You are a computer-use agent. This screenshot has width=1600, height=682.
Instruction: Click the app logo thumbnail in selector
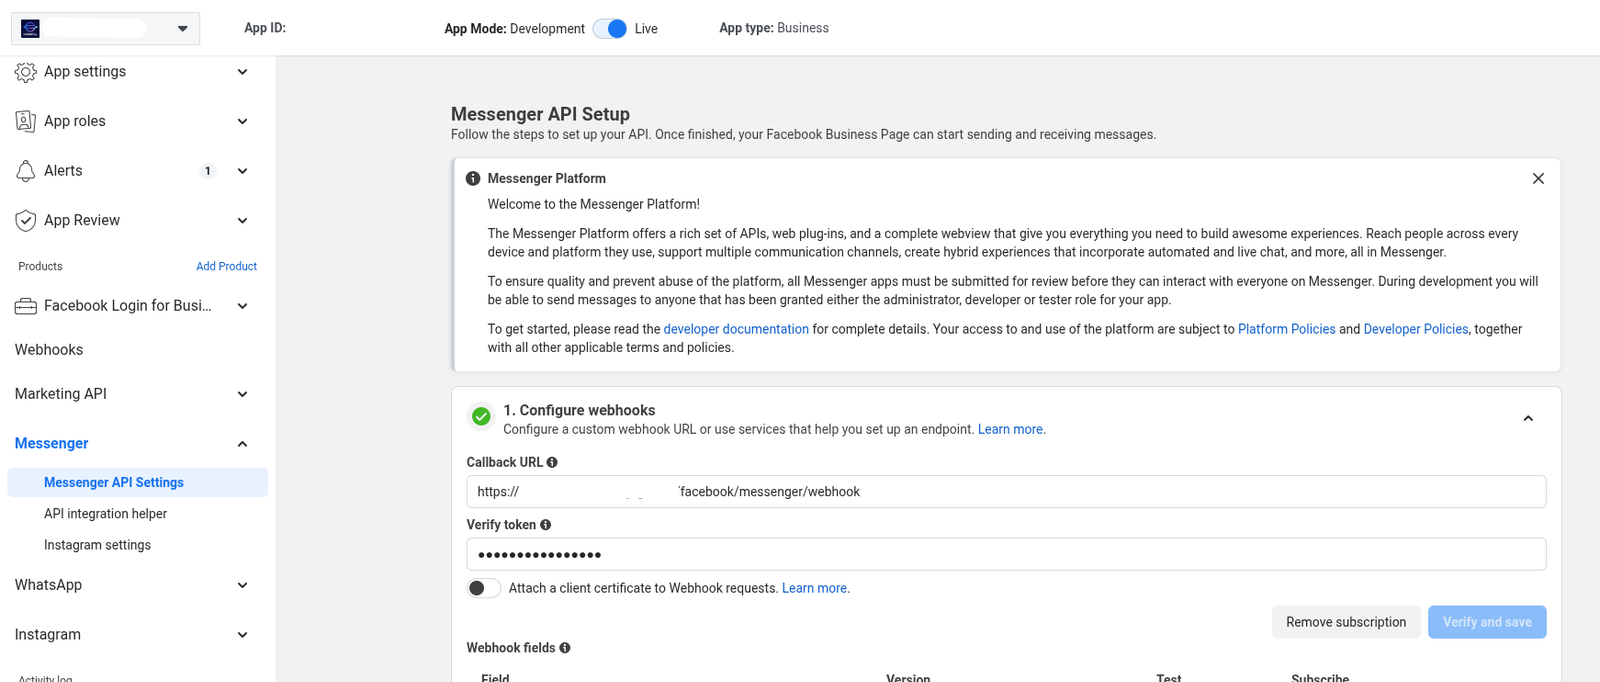coord(30,29)
